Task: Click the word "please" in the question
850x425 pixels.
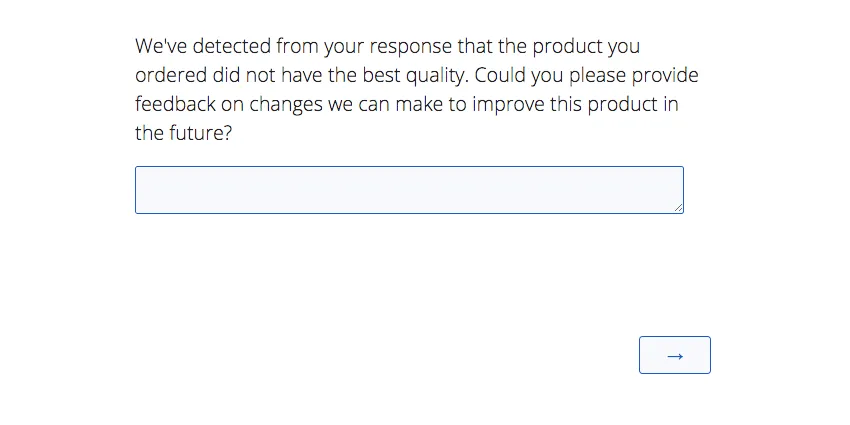Action: [596, 75]
